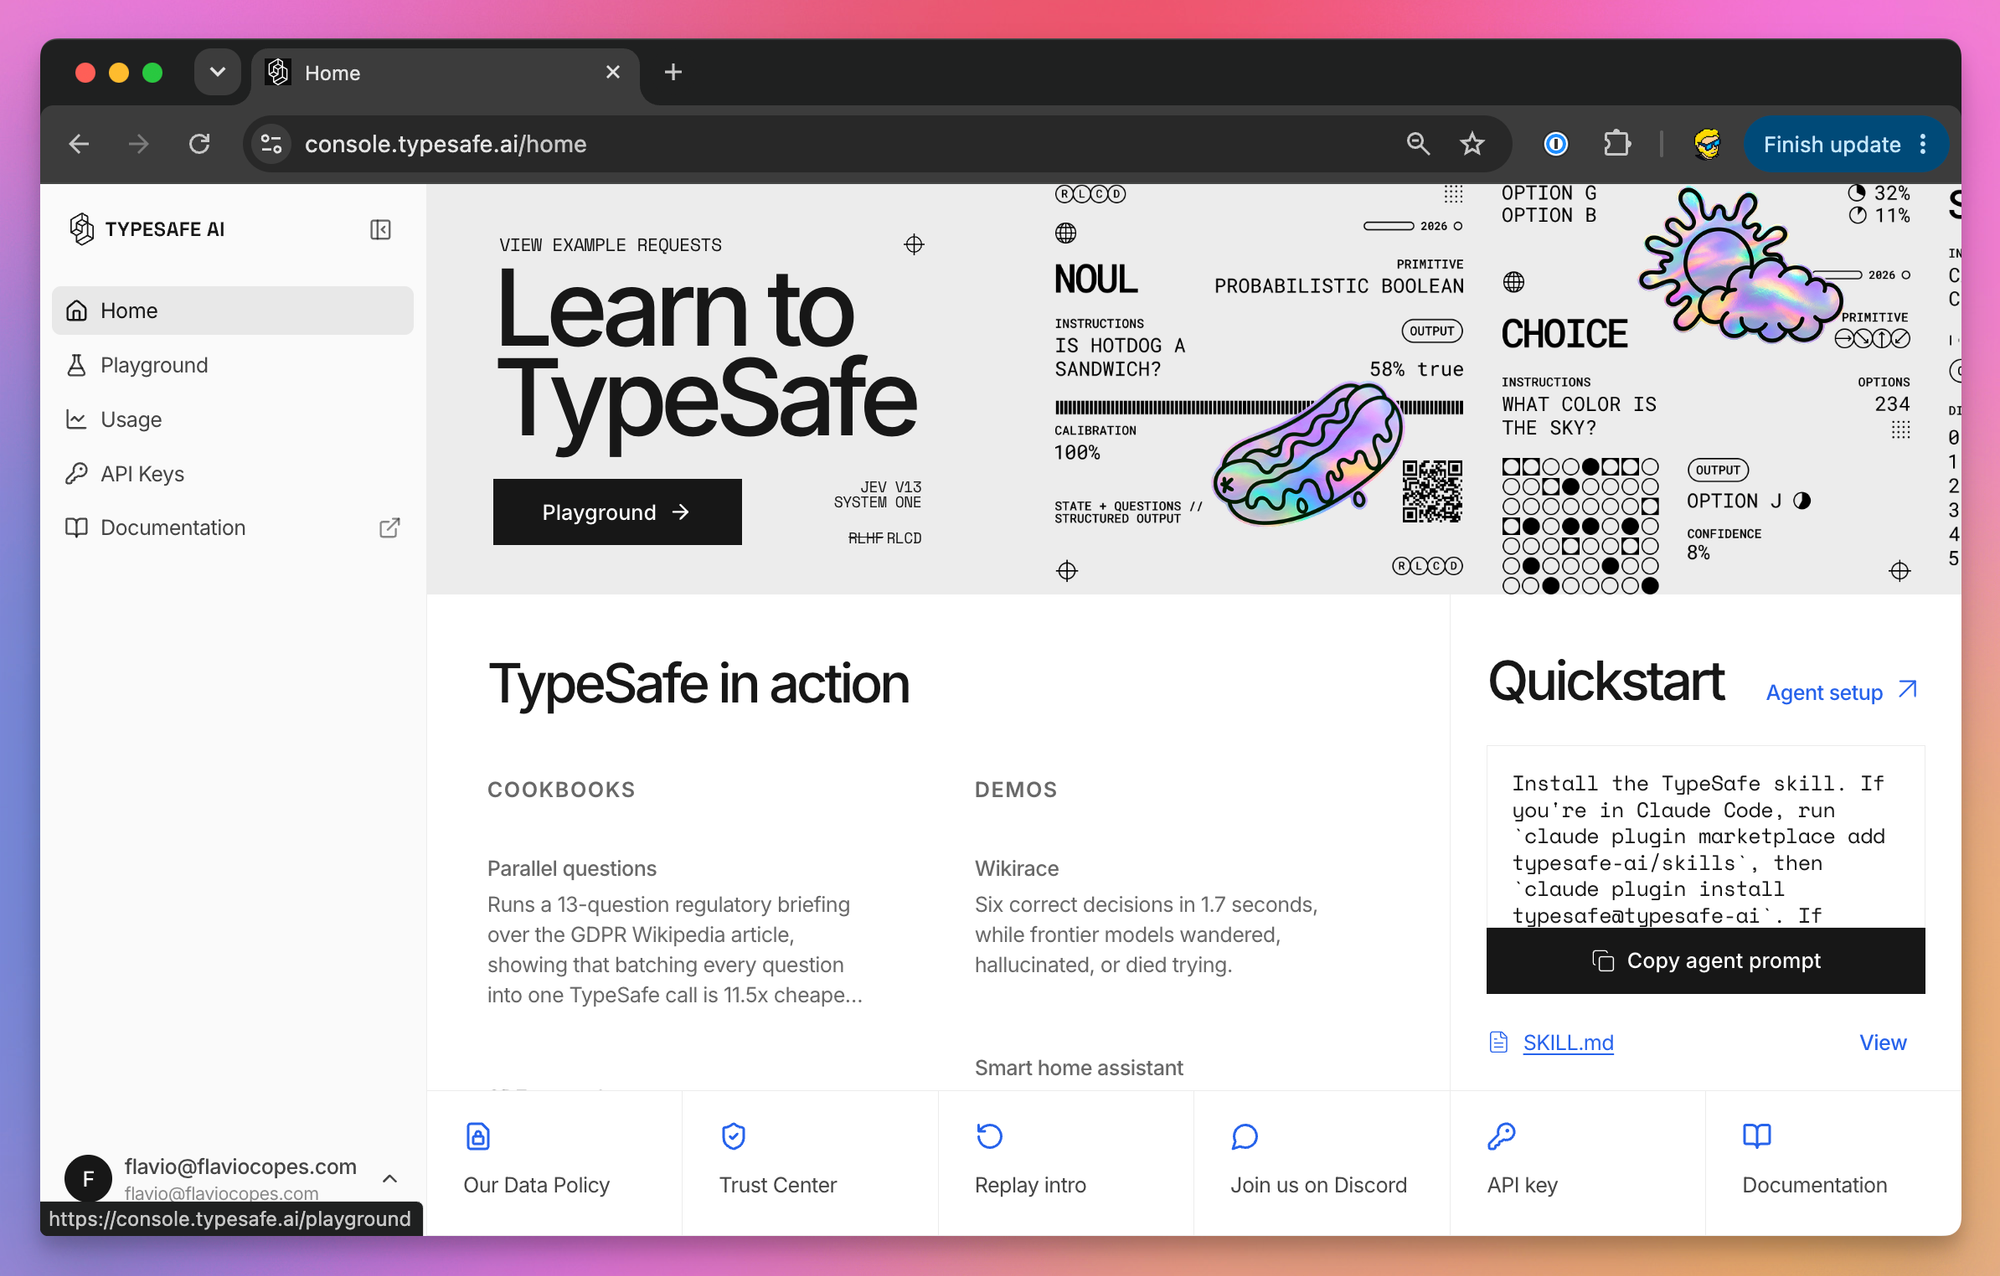Click the Documentation book icon in bottom bar

[x=1757, y=1136]
